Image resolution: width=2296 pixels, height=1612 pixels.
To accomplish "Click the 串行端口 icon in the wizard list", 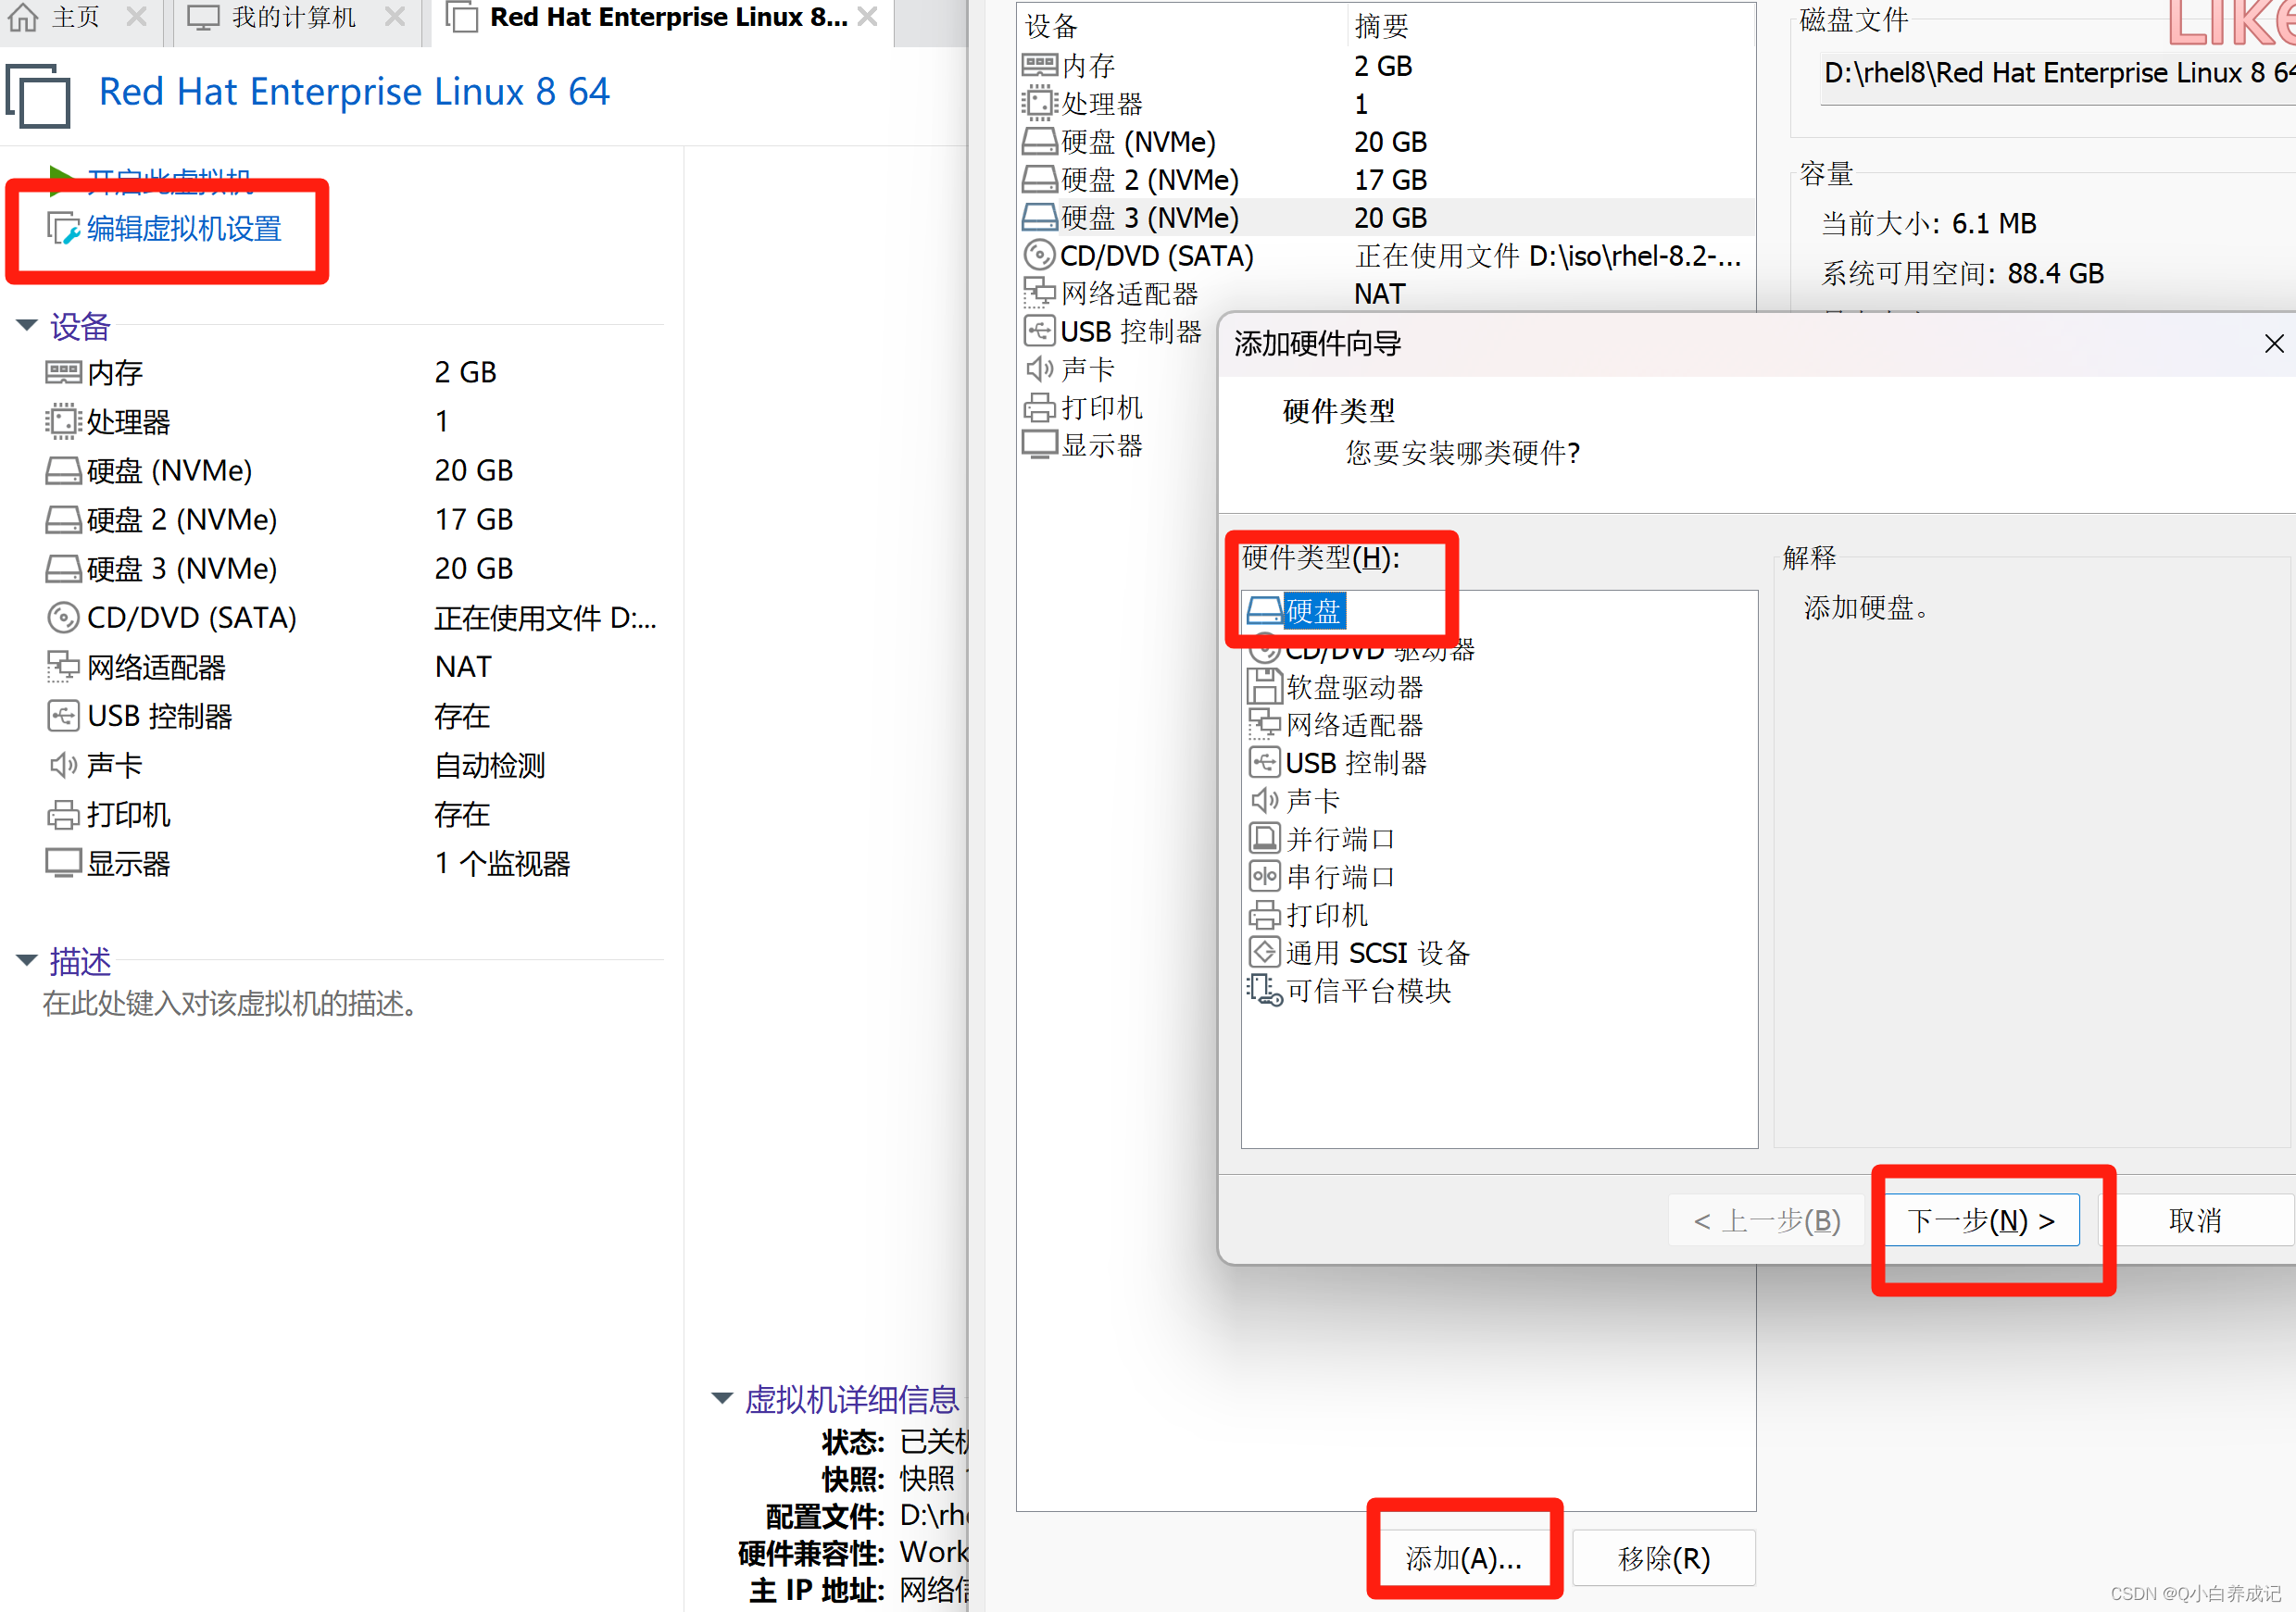I will pos(1265,876).
